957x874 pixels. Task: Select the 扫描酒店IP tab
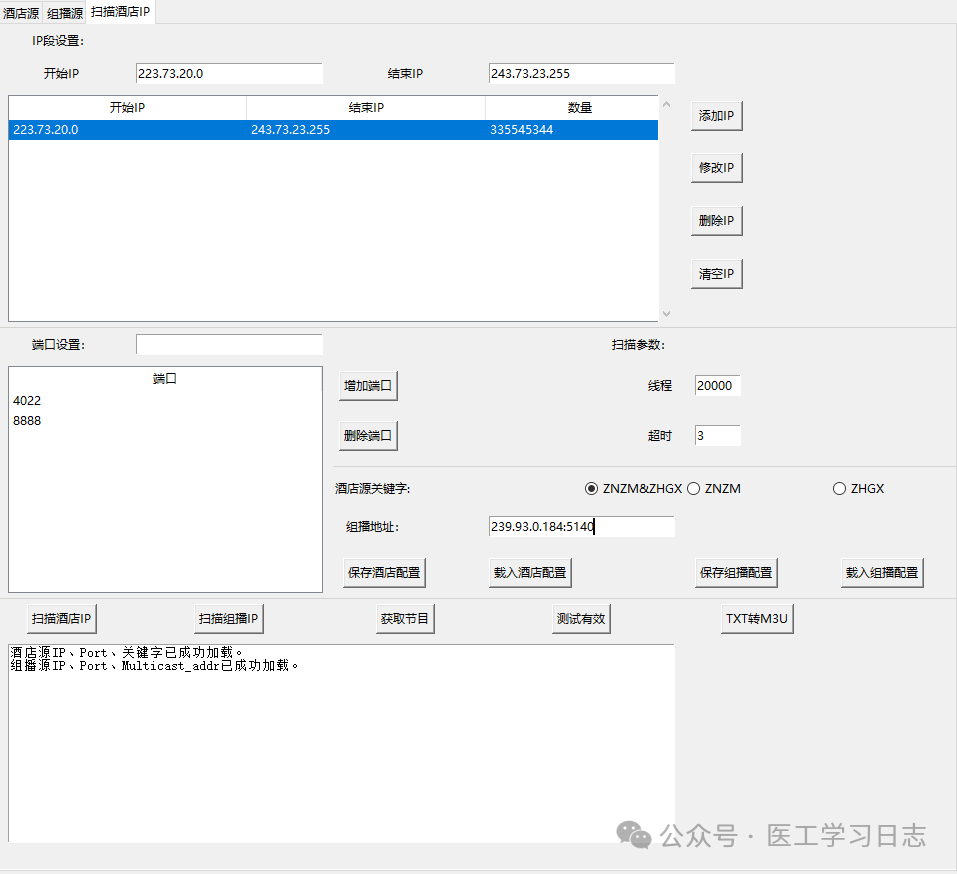coord(120,12)
